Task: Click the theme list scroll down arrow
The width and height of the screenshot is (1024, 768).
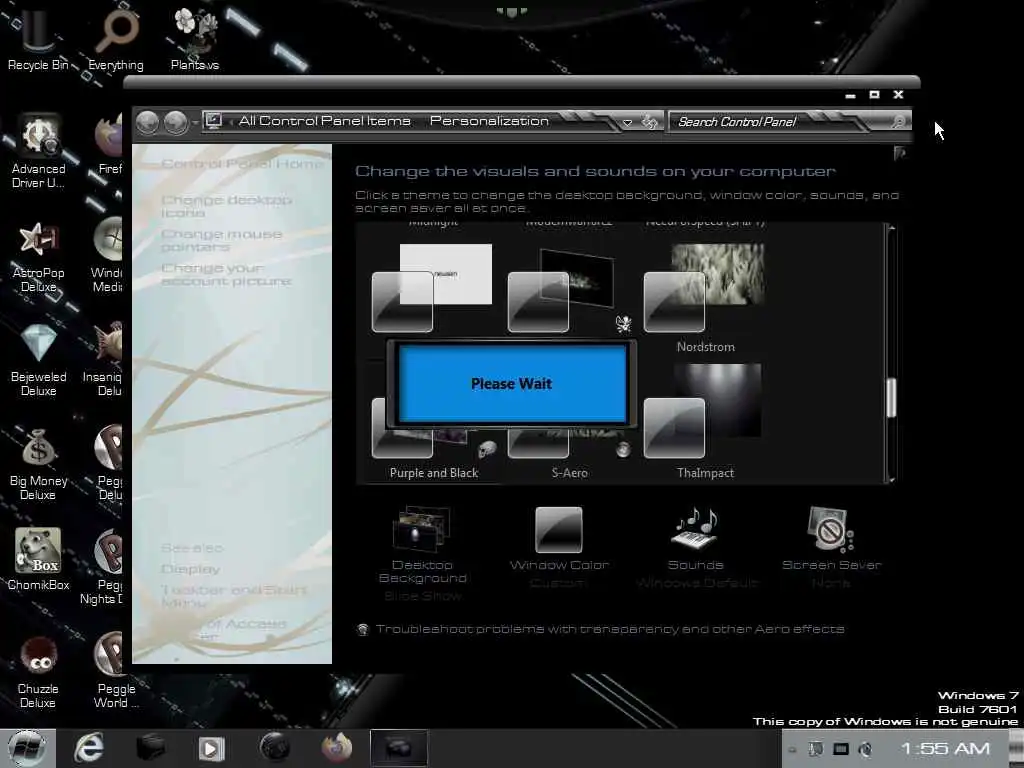Action: coord(891,479)
